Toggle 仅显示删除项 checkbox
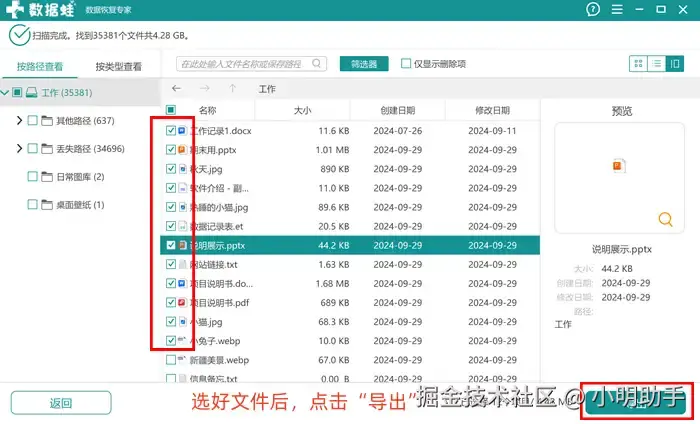 point(405,63)
